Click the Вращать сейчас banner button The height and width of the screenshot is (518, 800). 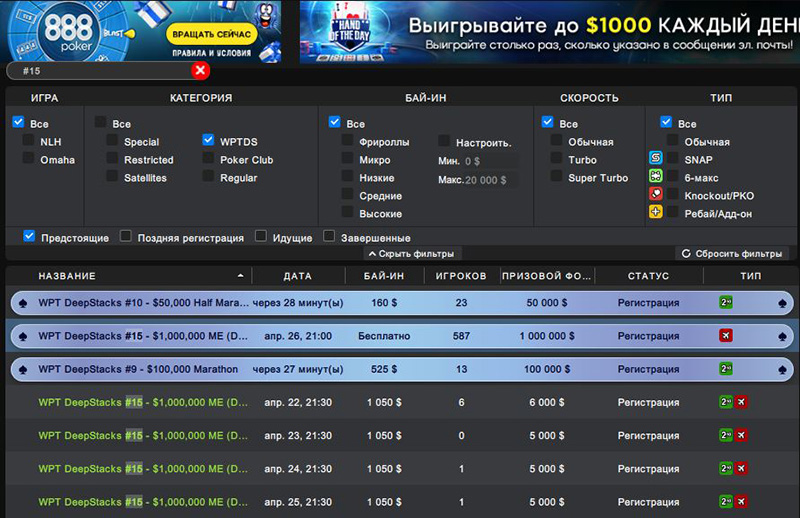coord(211,34)
